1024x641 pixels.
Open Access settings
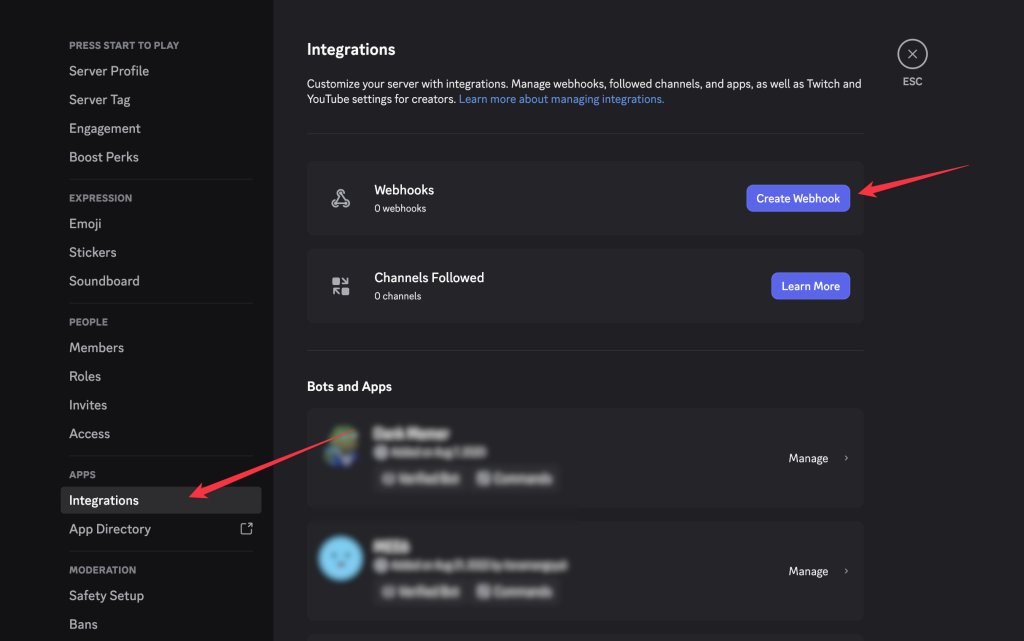[x=89, y=434]
